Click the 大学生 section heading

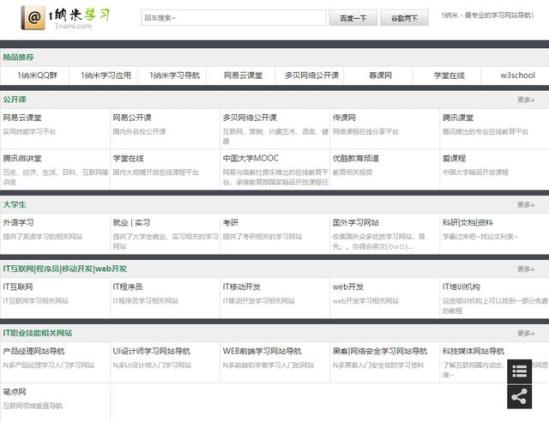[x=15, y=205]
